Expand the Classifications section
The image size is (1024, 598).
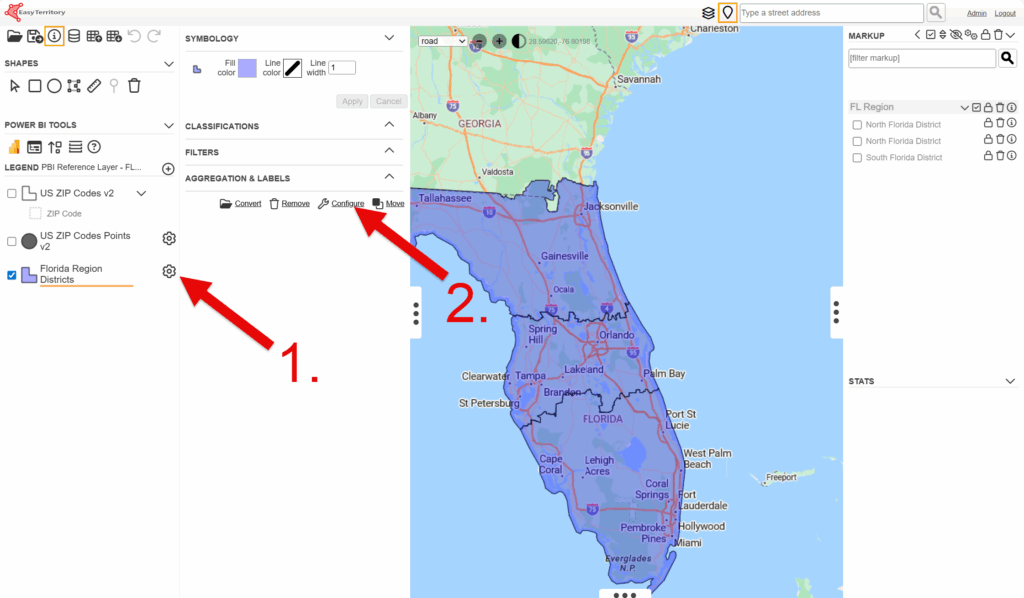390,126
